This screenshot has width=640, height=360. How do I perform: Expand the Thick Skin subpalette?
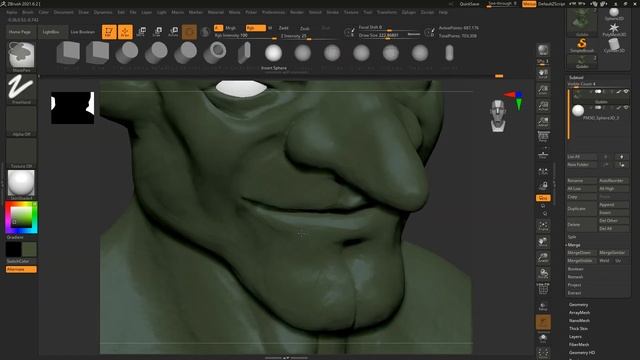578,329
